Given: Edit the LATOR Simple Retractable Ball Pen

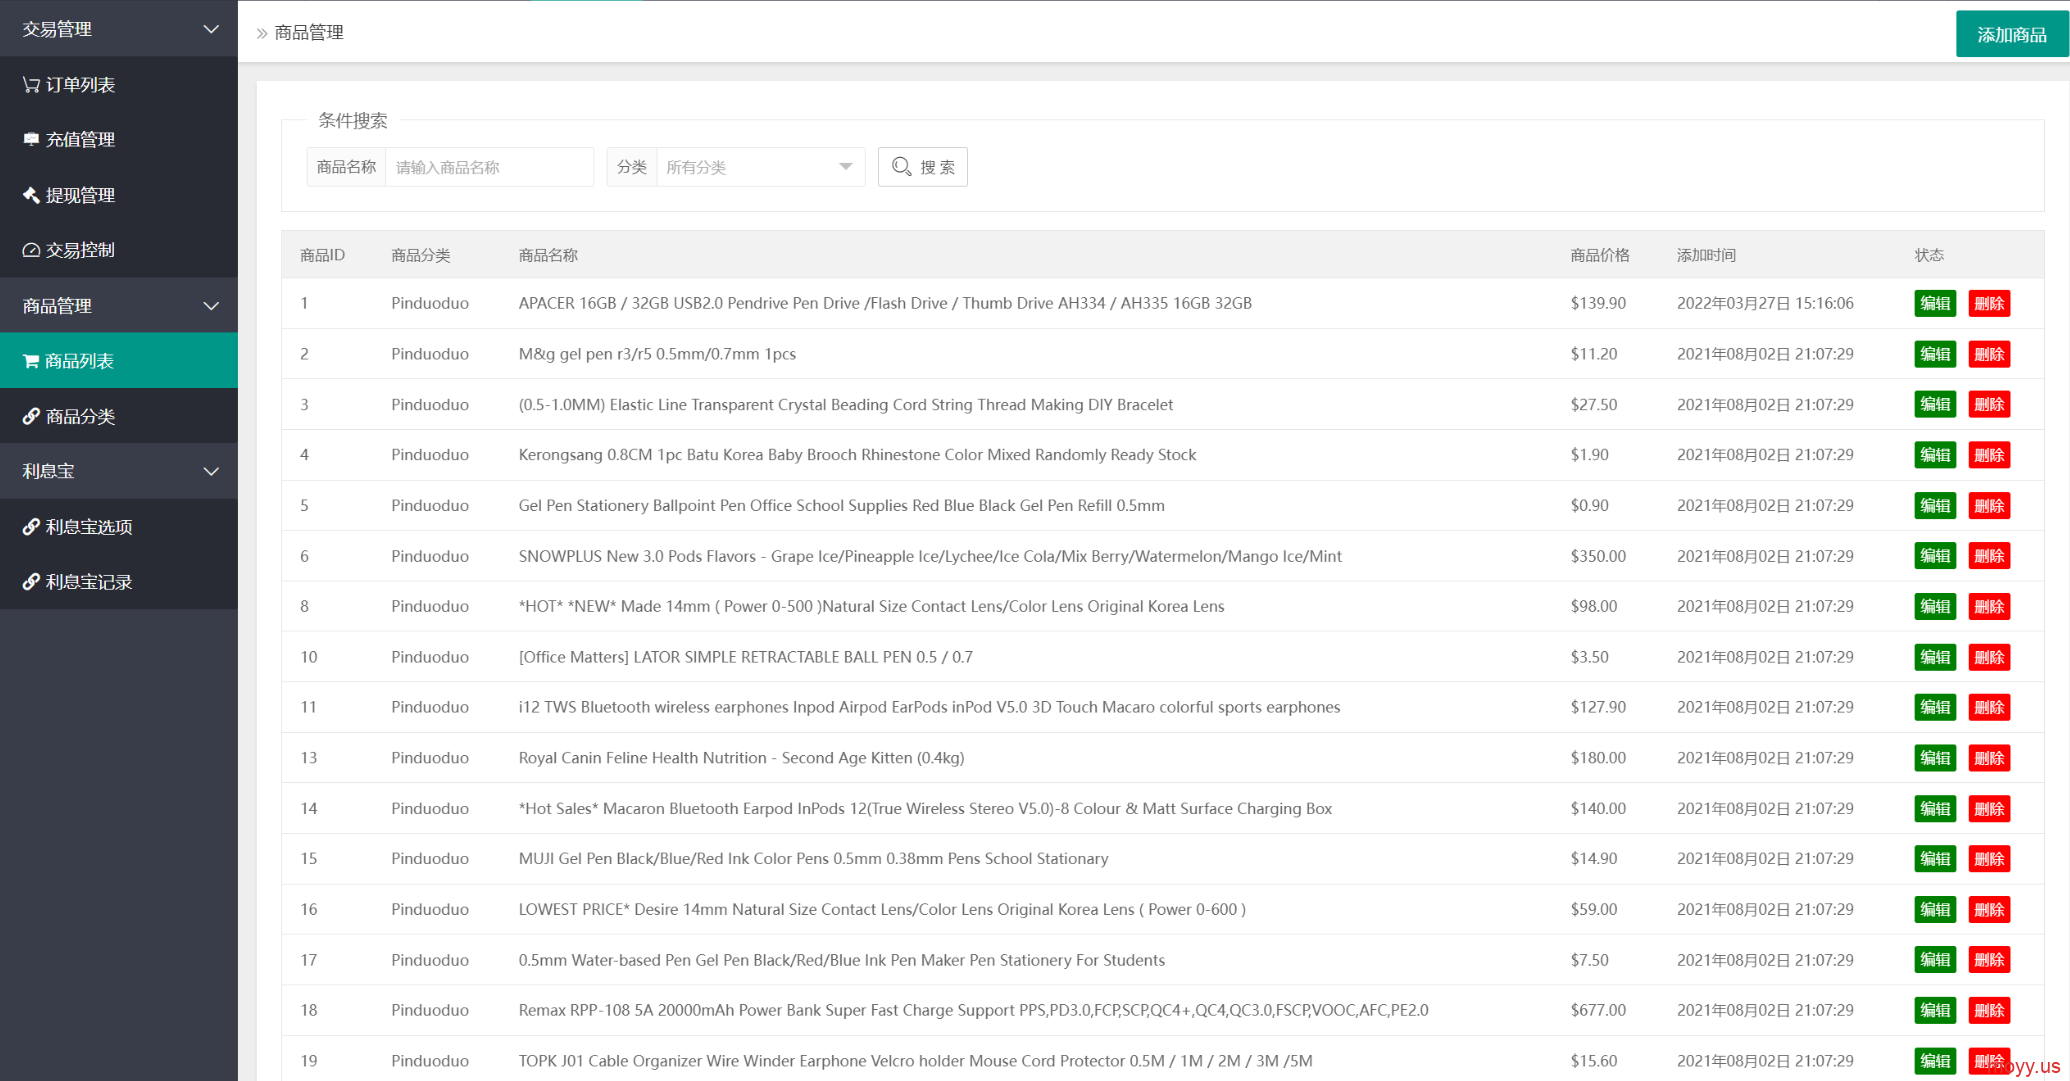Looking at the screenshot, I should [1935, 657].
